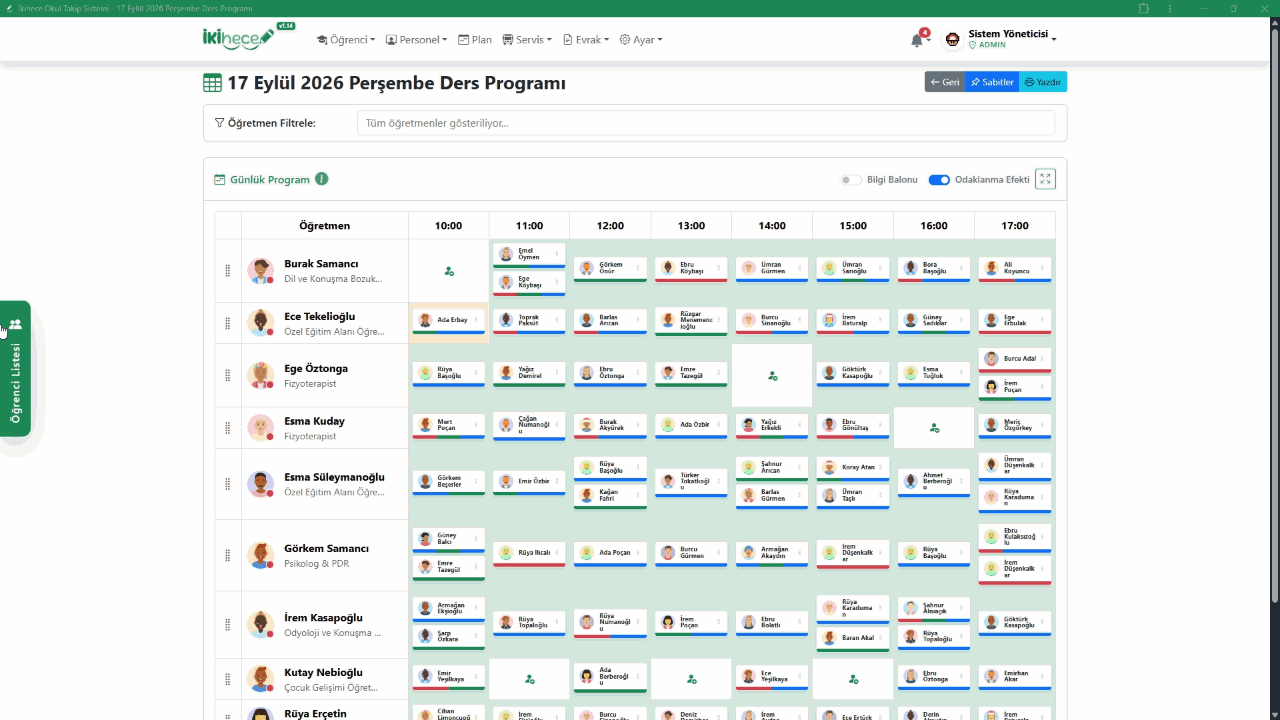Viewport: 1280px width, 720px height.
Task: Add a student to Kutay Nebioğlu's 15:00 slot
Action: coord(853,679)
